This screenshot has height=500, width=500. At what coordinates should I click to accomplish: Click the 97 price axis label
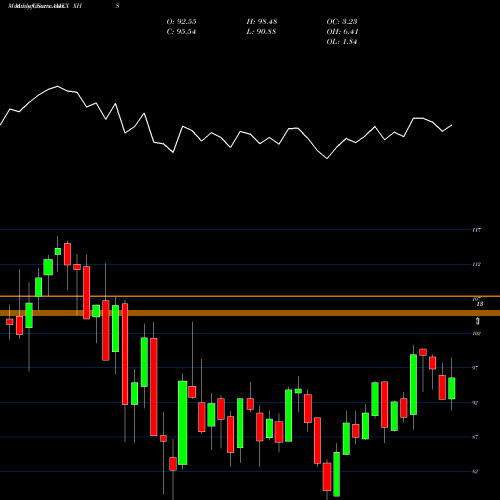tap(475, 368)
